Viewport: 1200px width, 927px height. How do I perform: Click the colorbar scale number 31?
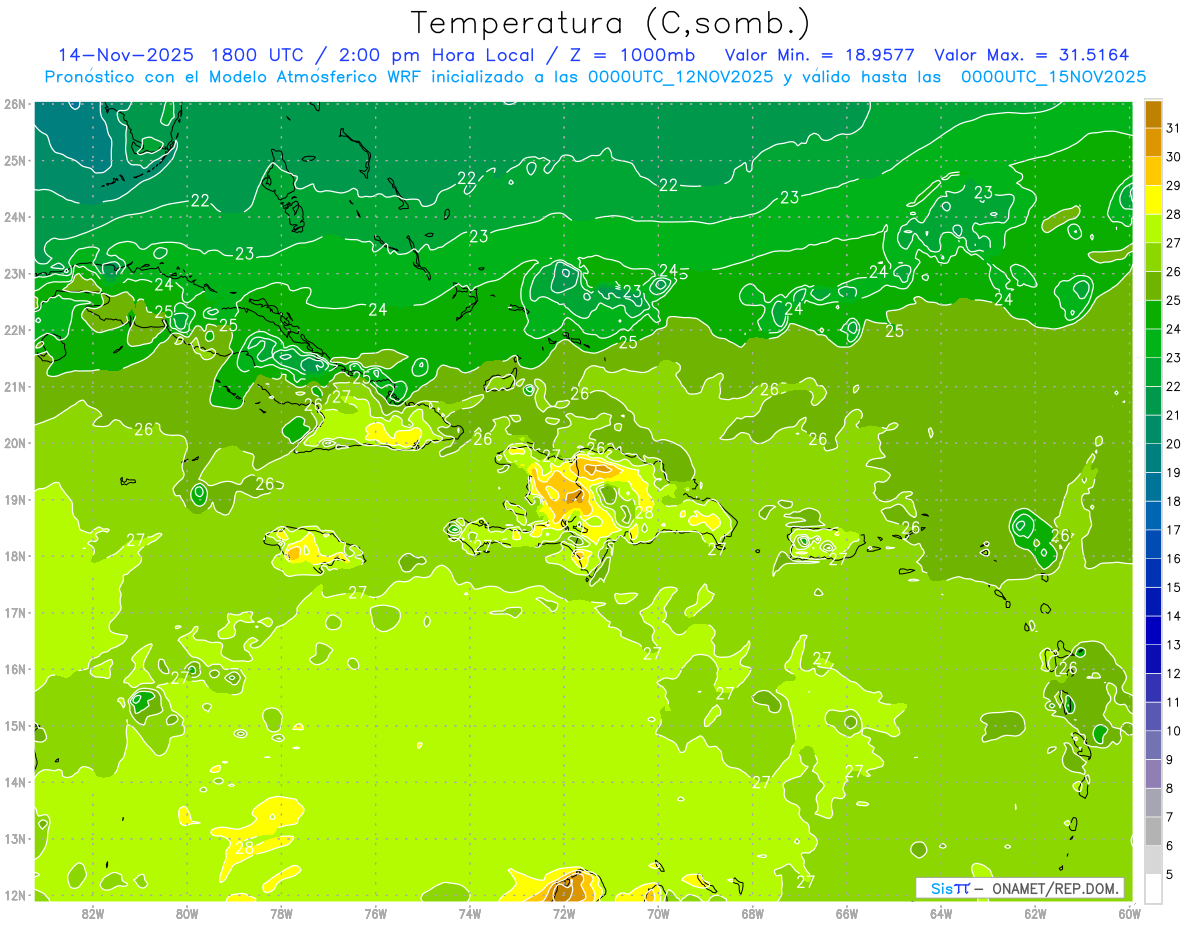[1174, 128]
